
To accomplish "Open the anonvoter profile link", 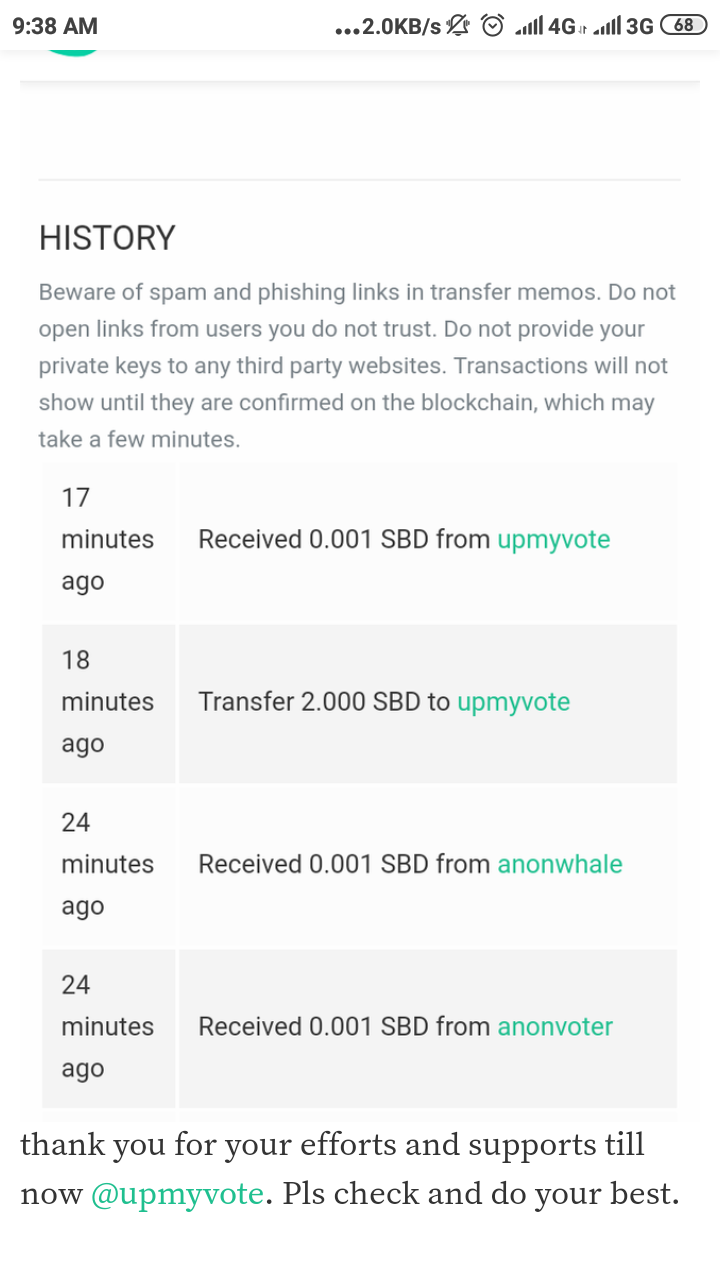I will (555, 1026).
